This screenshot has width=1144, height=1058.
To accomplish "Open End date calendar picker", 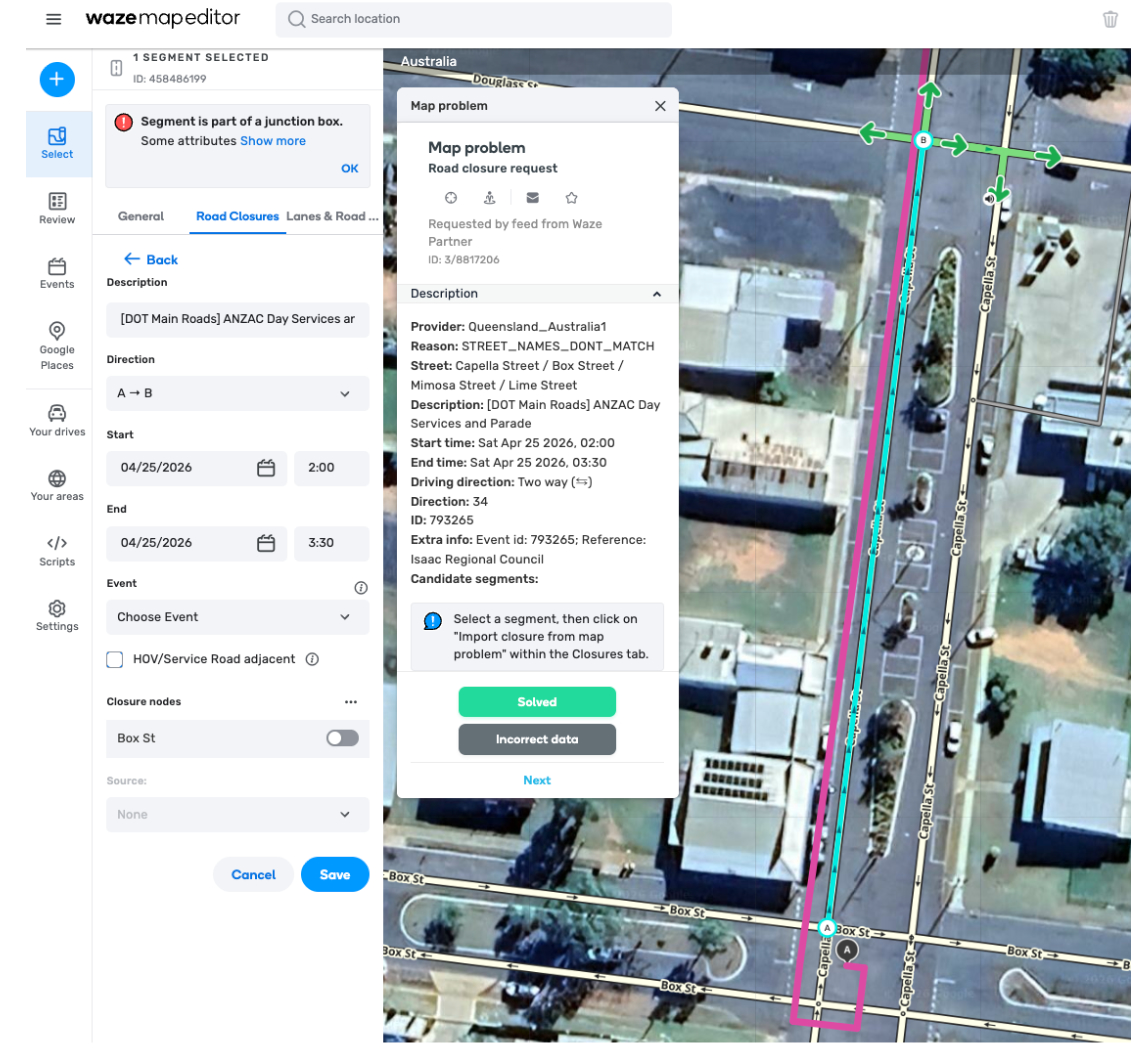I will tap(266, 543).
